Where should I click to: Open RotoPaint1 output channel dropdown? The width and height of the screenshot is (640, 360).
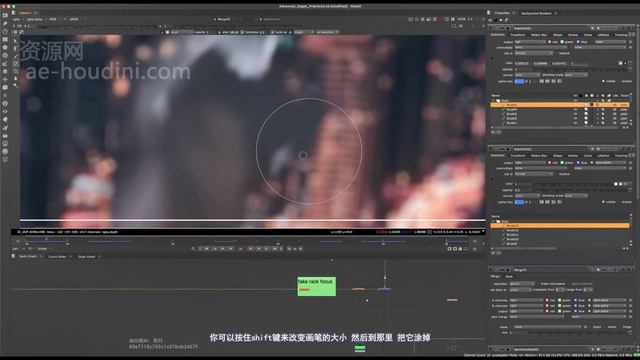pos(530,42)
